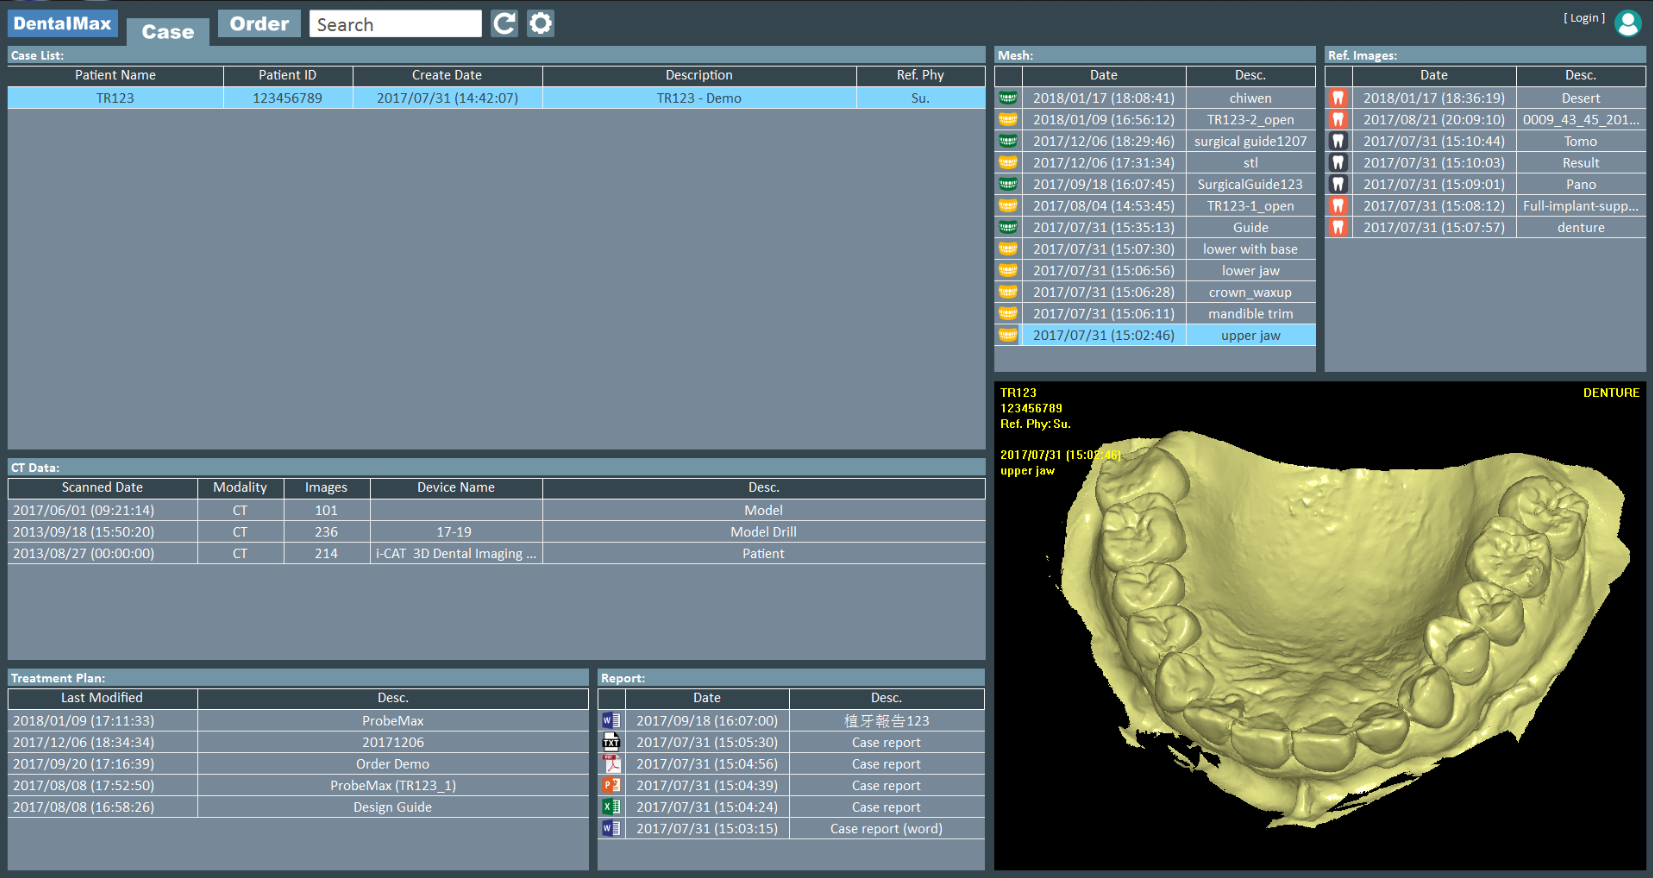Click the tooth icon for Result image

pyautogui.click(x=1338, y=163)
